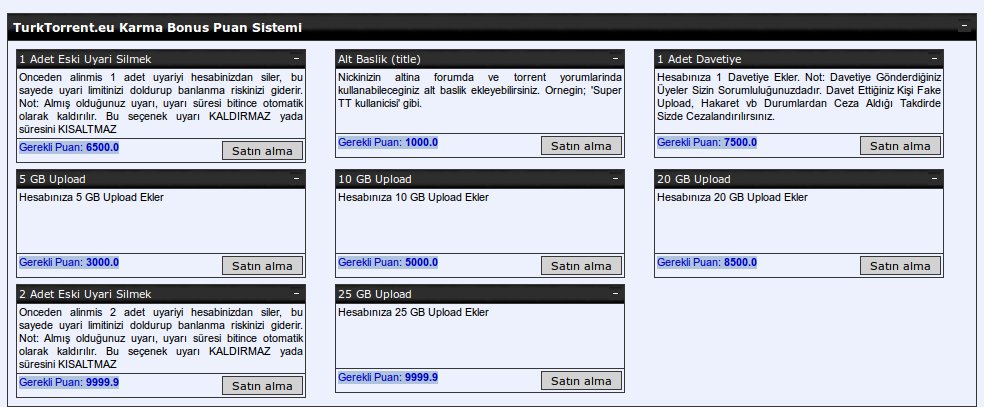Click the Gerekli Puan: 7500.0 text
Viewport: 984px width, 407px height.
click(707, 142)
